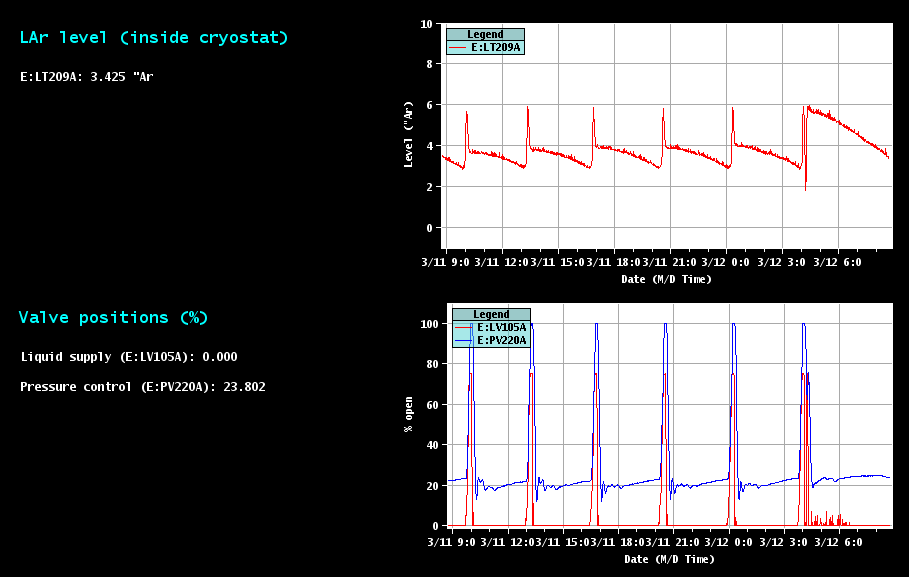Click the Valve positions (%) heading
Screen dimensions: 909x577
(x=113, y=318)
